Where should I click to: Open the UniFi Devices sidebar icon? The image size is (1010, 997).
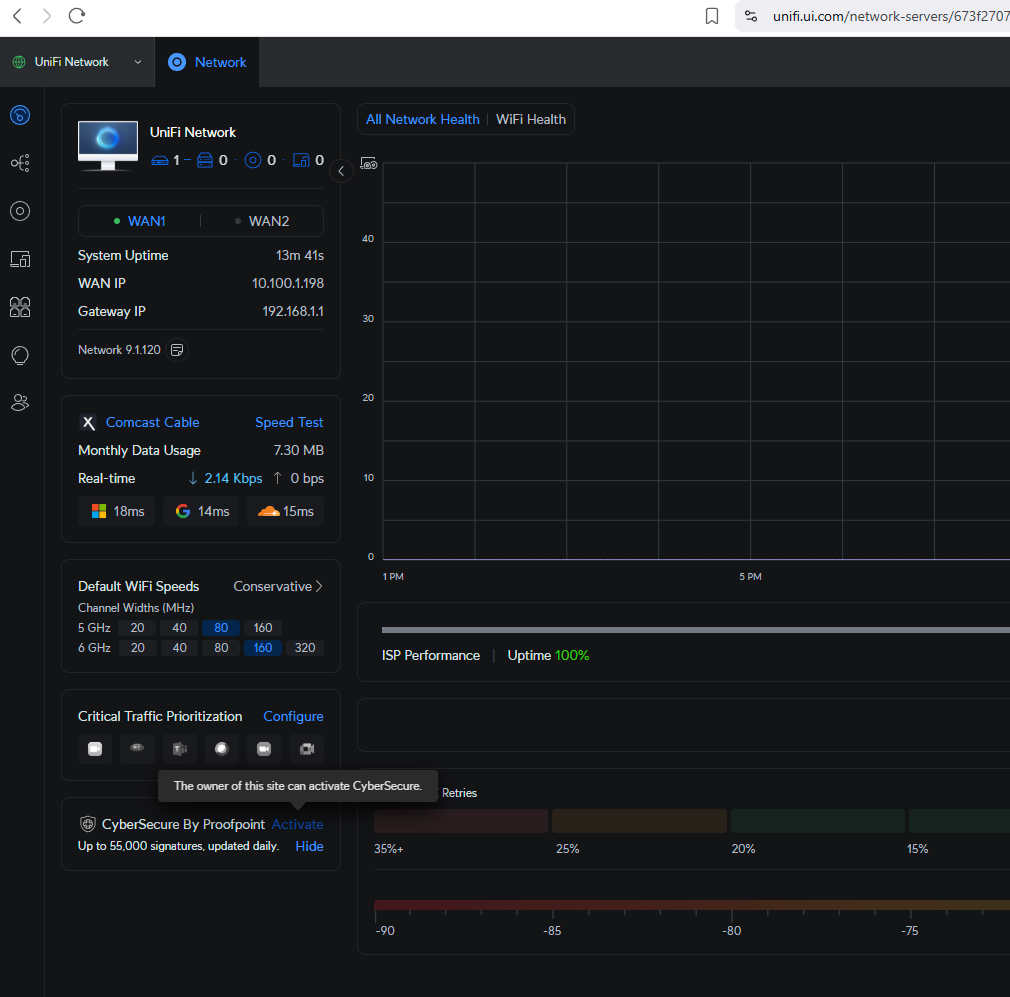click(20, 211)
